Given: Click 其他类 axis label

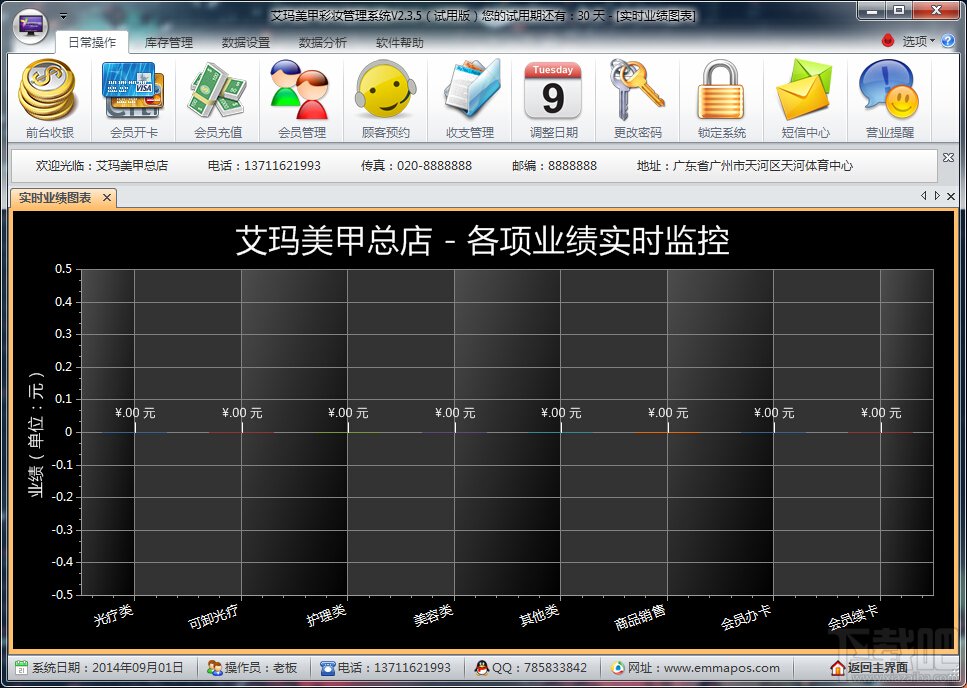Looking at the screenshot, I should (539, 614).
